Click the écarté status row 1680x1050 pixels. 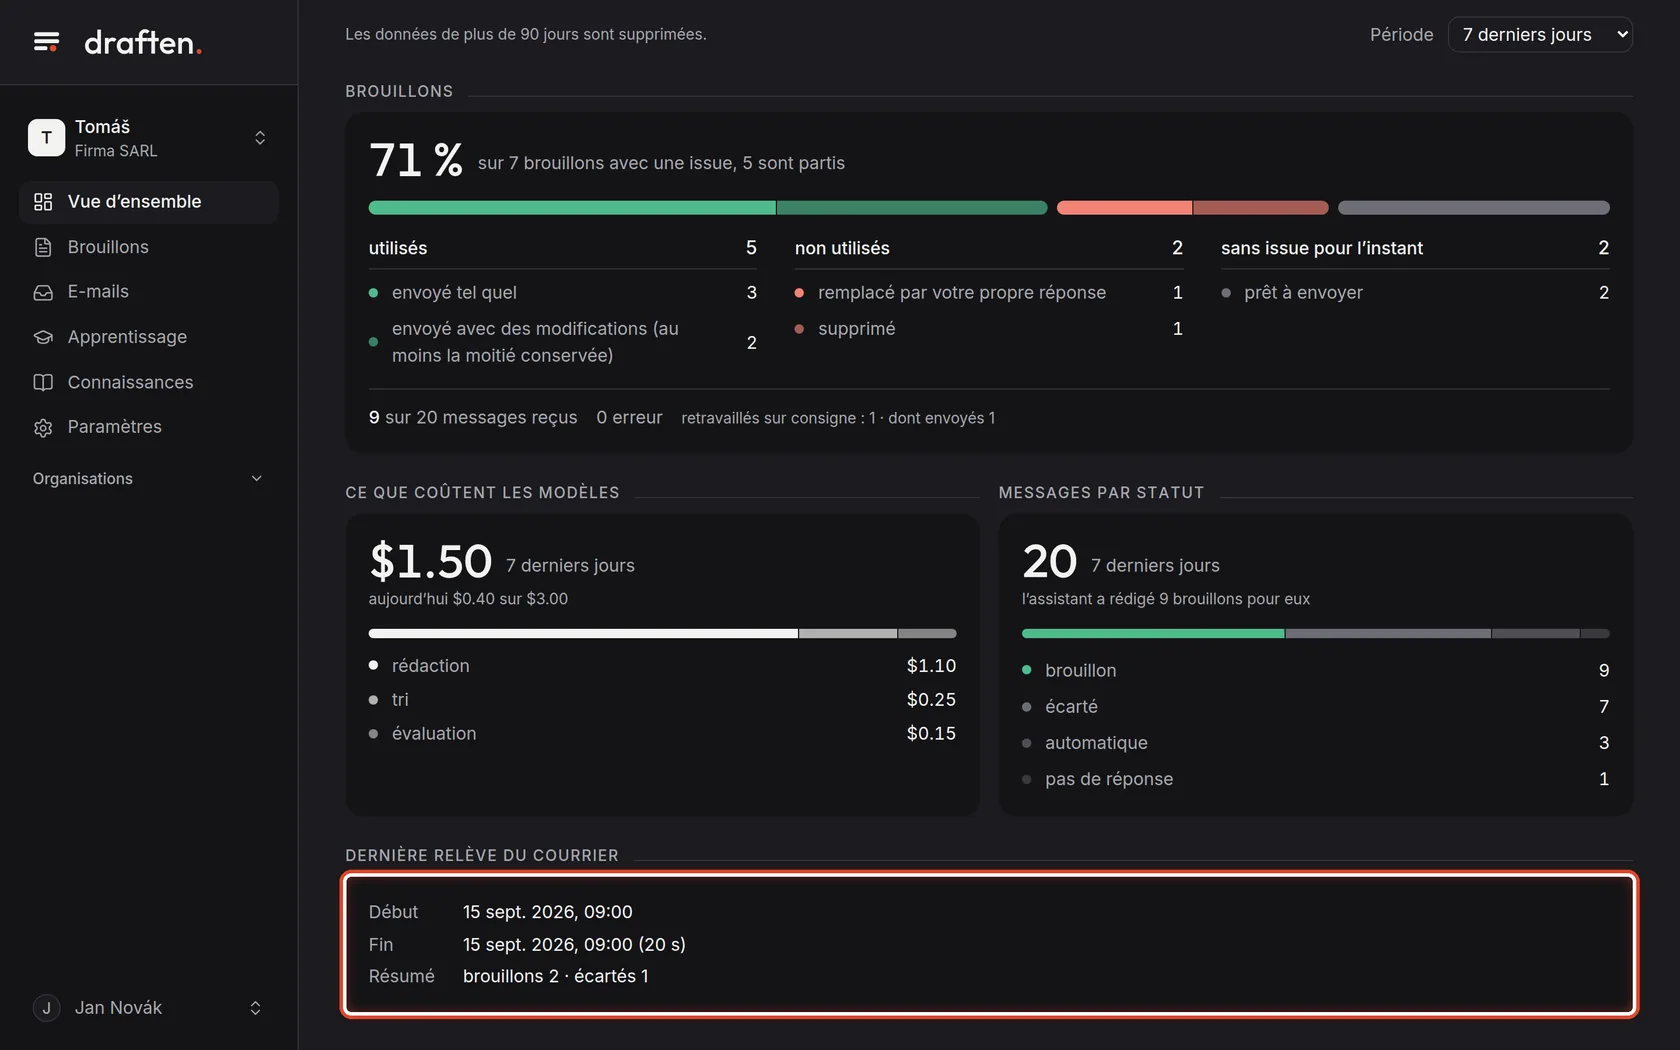(x=1316, y=707)
